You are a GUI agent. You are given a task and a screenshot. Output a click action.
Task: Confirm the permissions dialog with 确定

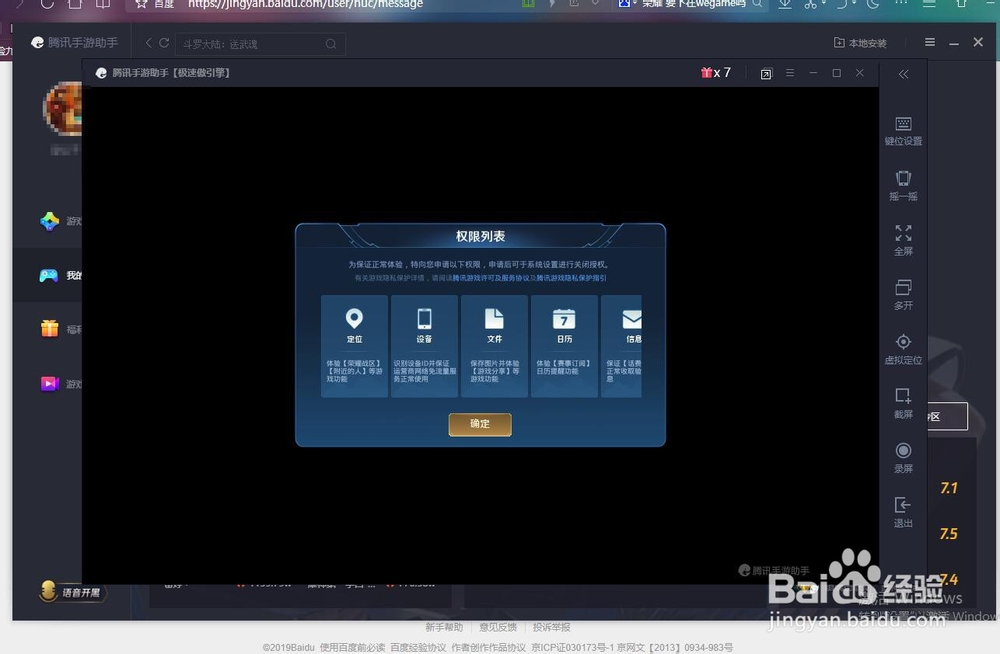point(480,424)
